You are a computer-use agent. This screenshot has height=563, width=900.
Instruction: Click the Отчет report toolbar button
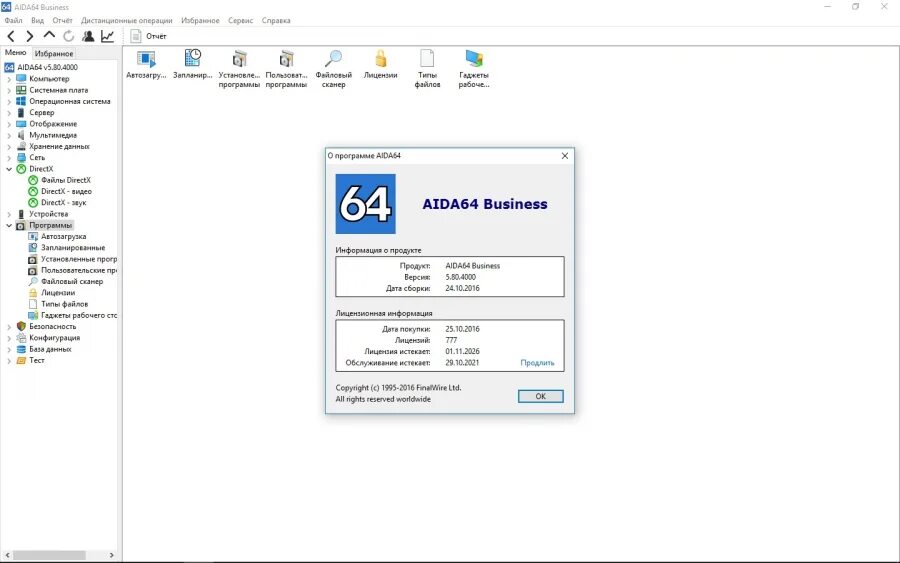148,36
